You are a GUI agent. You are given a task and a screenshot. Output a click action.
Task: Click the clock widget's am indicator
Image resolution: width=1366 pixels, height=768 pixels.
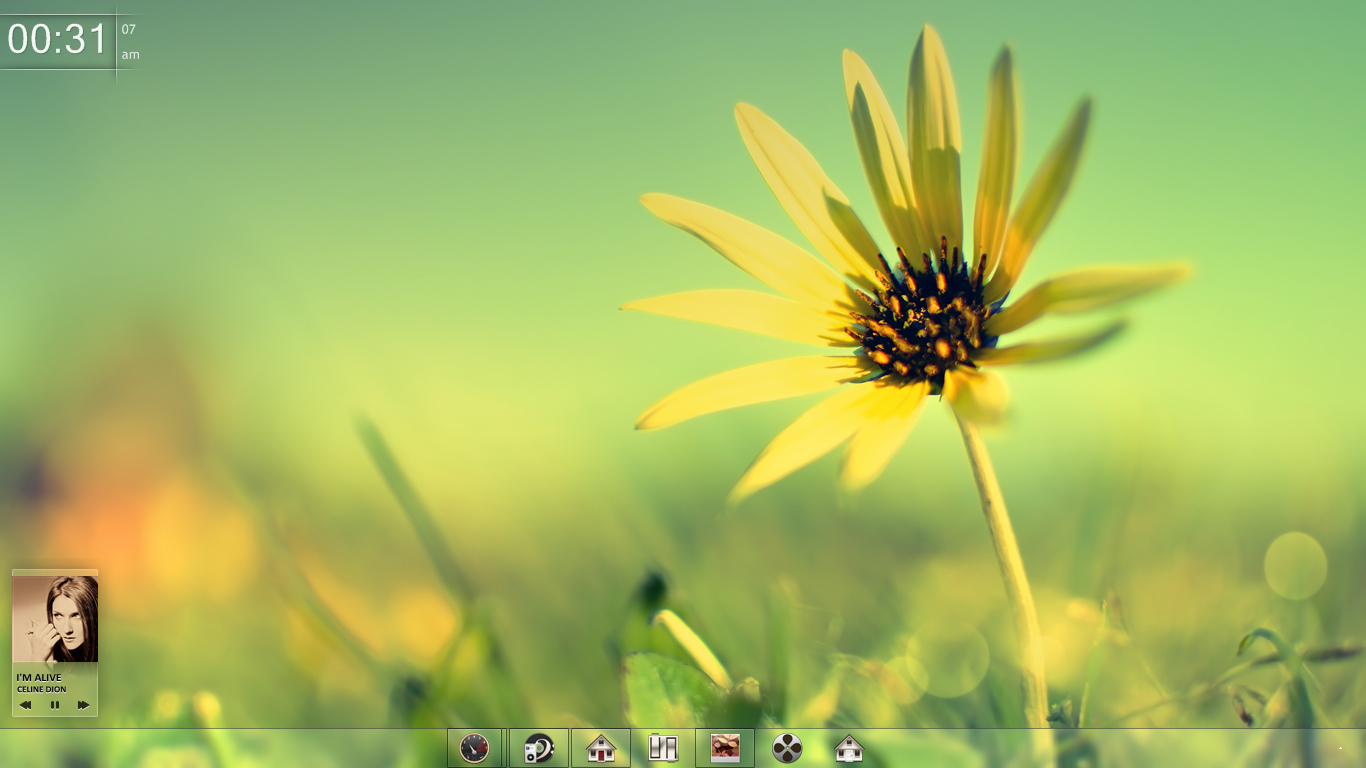(x=131, y=55)
